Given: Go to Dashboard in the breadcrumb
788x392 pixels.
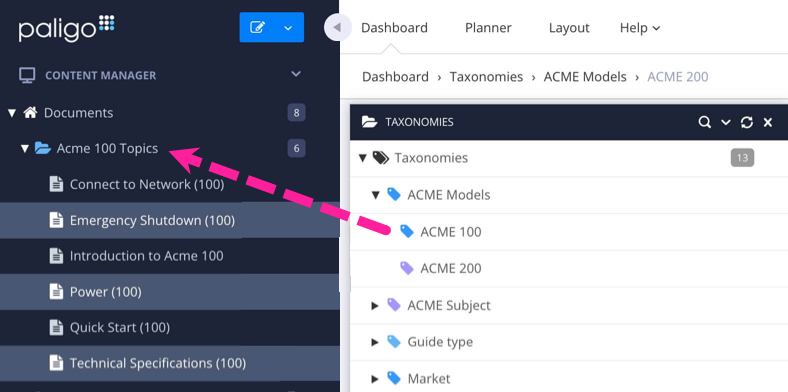Looking at the screenshot, I should [396, 77].
